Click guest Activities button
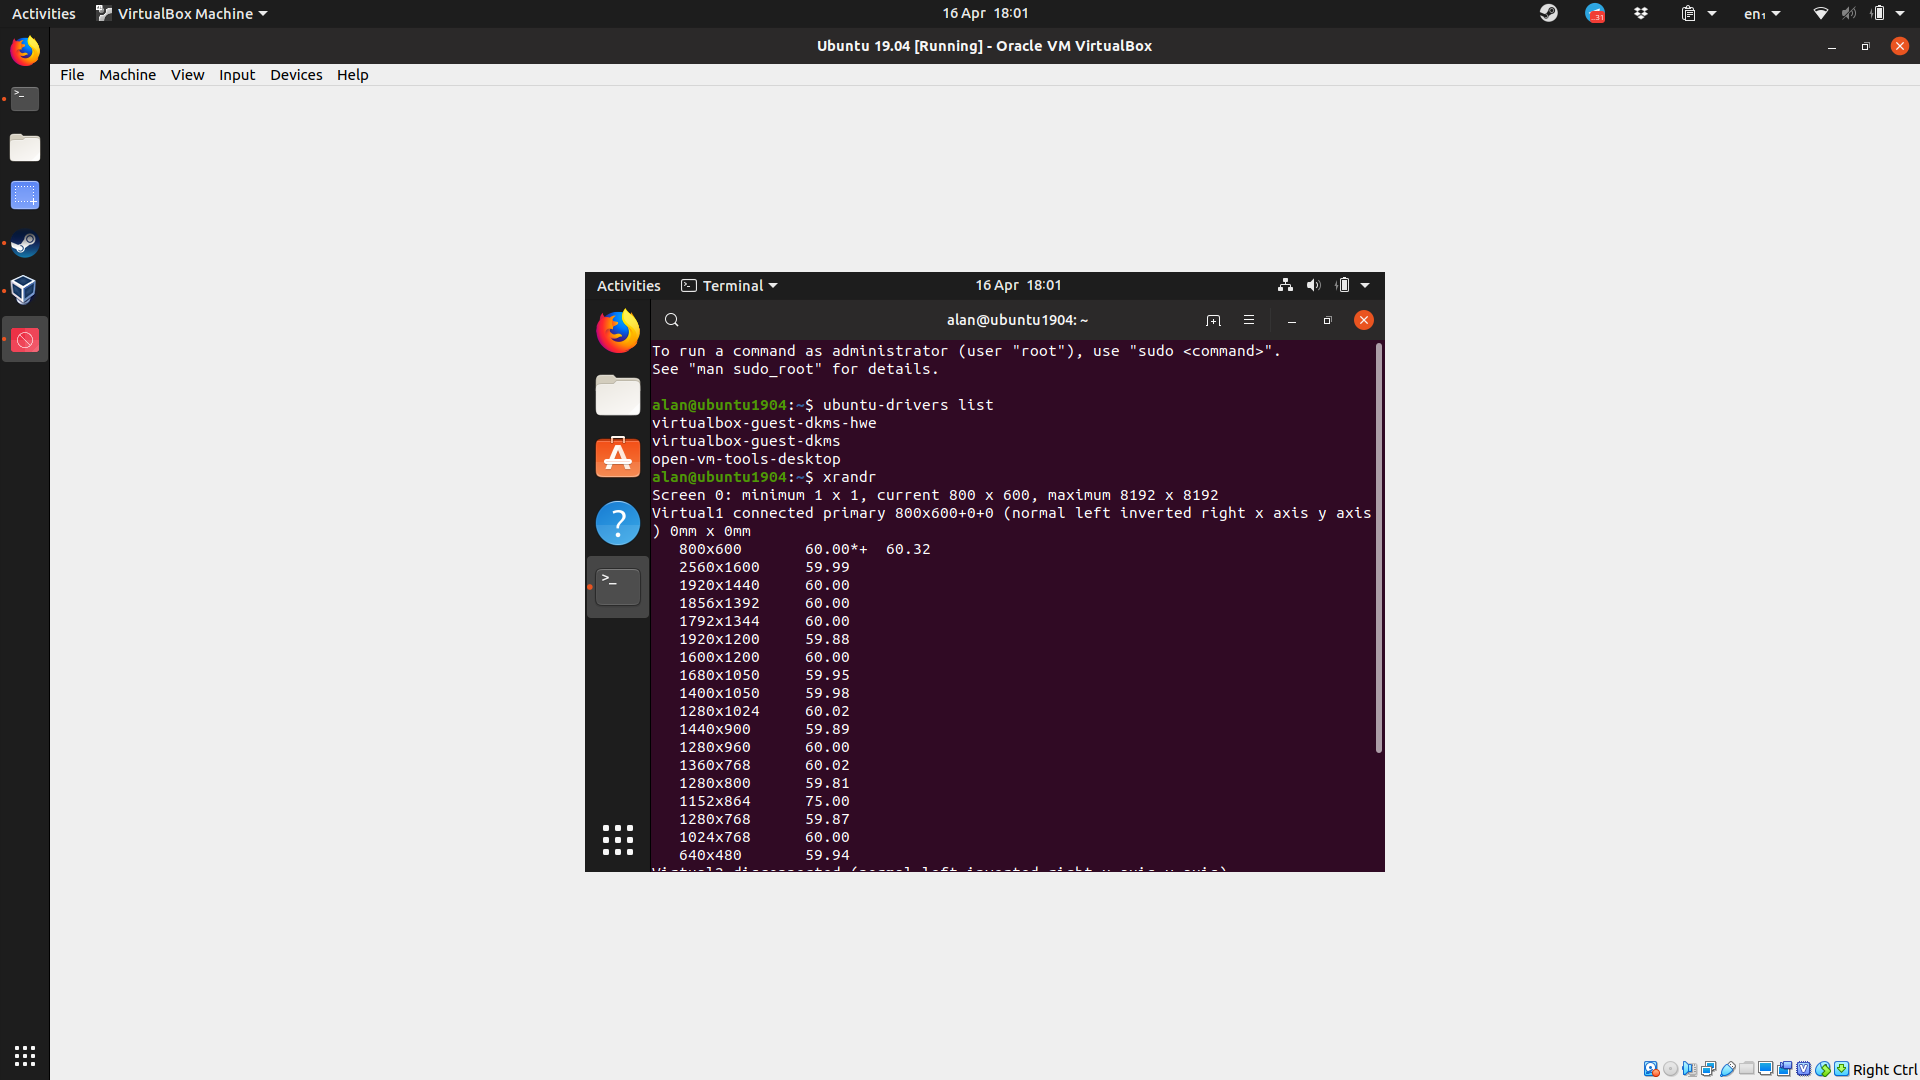Viewport: 1920px width, 1080px height. pyautogui.click(x=628, y=285)
